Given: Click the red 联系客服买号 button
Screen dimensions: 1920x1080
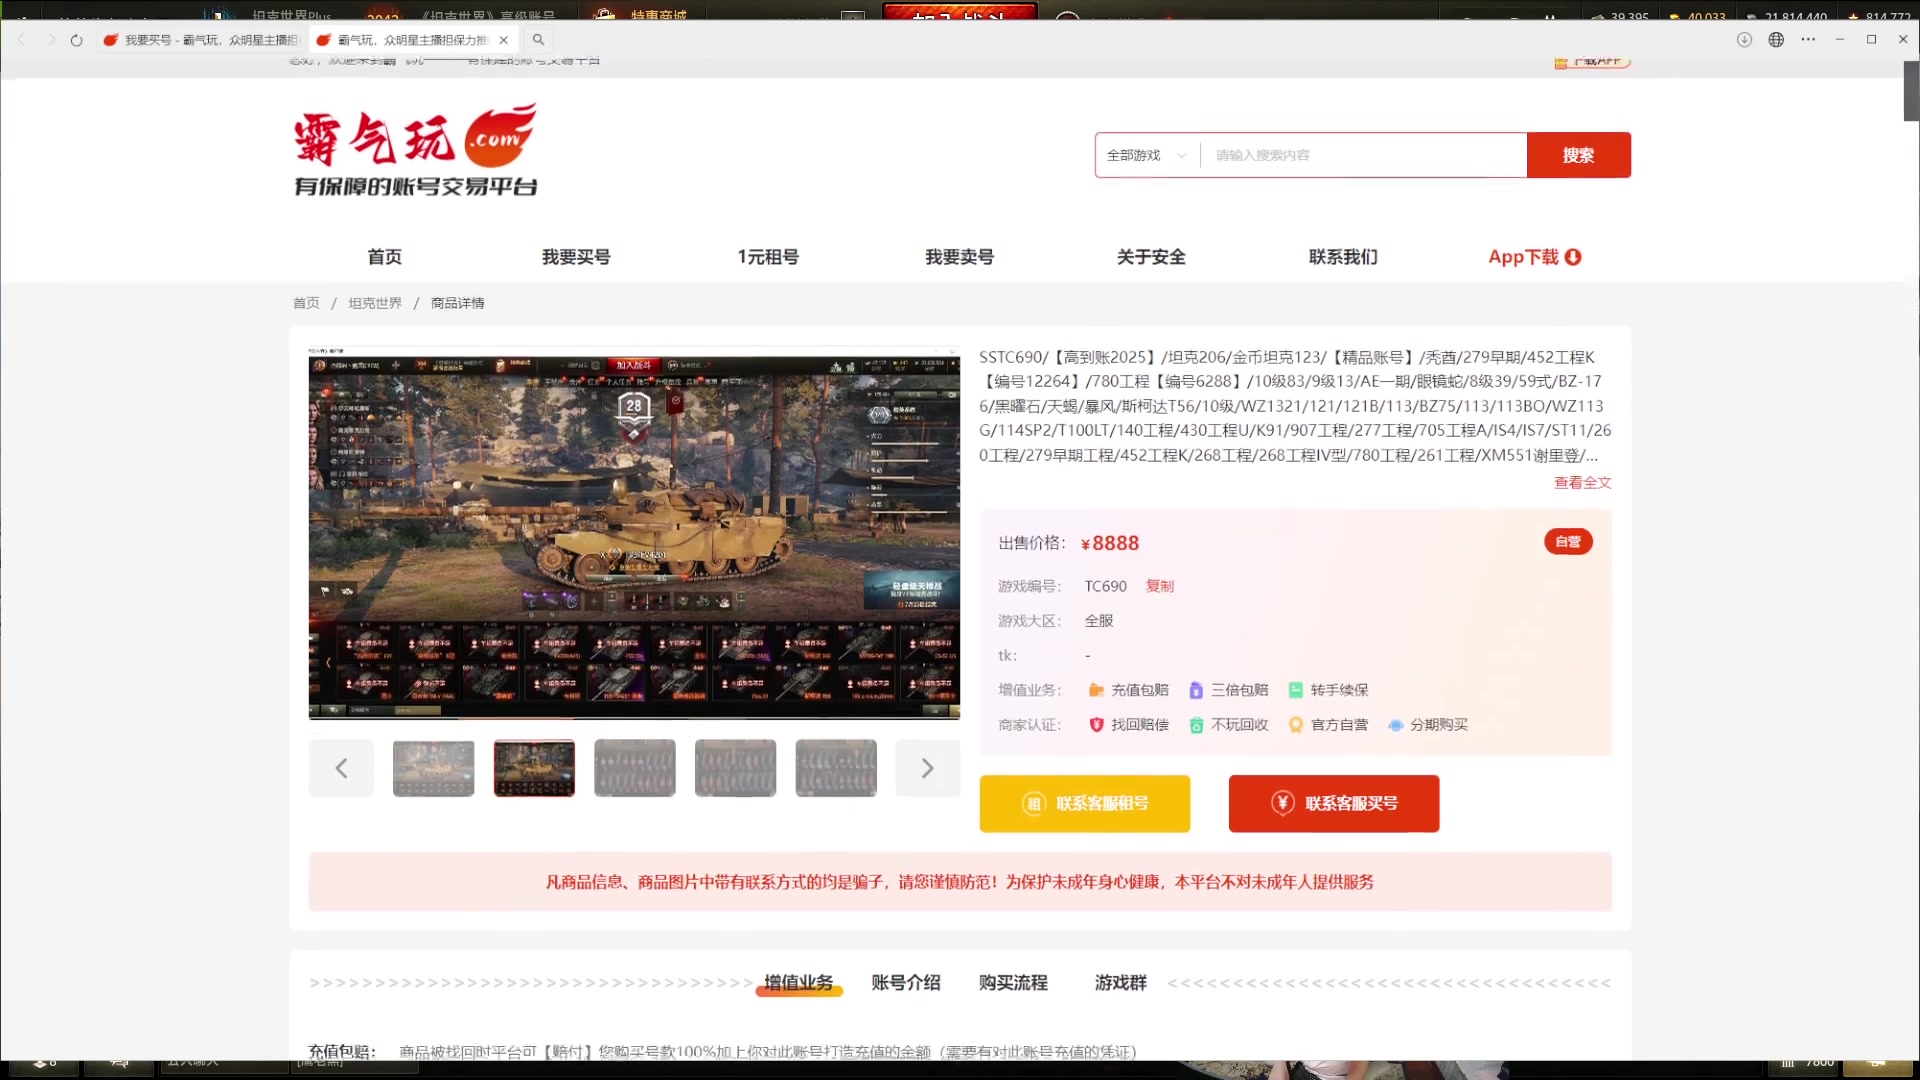Looking at the screenshot, I should [1334, 804].
